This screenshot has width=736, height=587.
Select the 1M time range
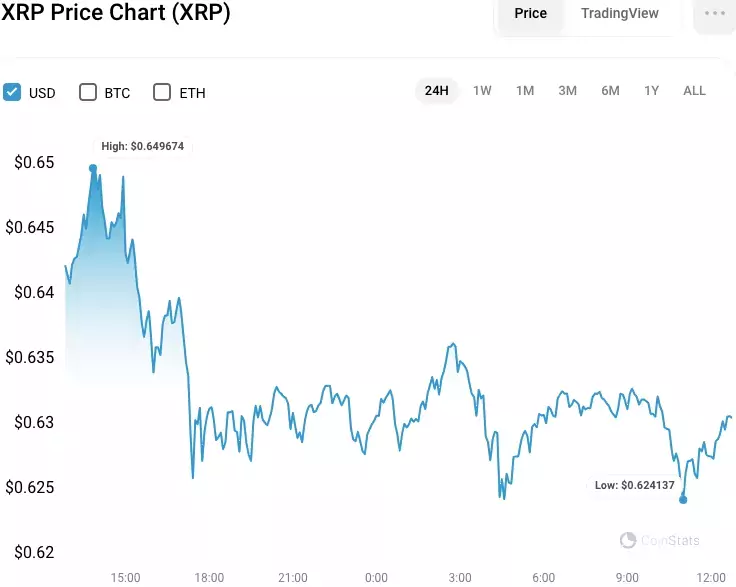pyautogui.click(x=525, y=91)
